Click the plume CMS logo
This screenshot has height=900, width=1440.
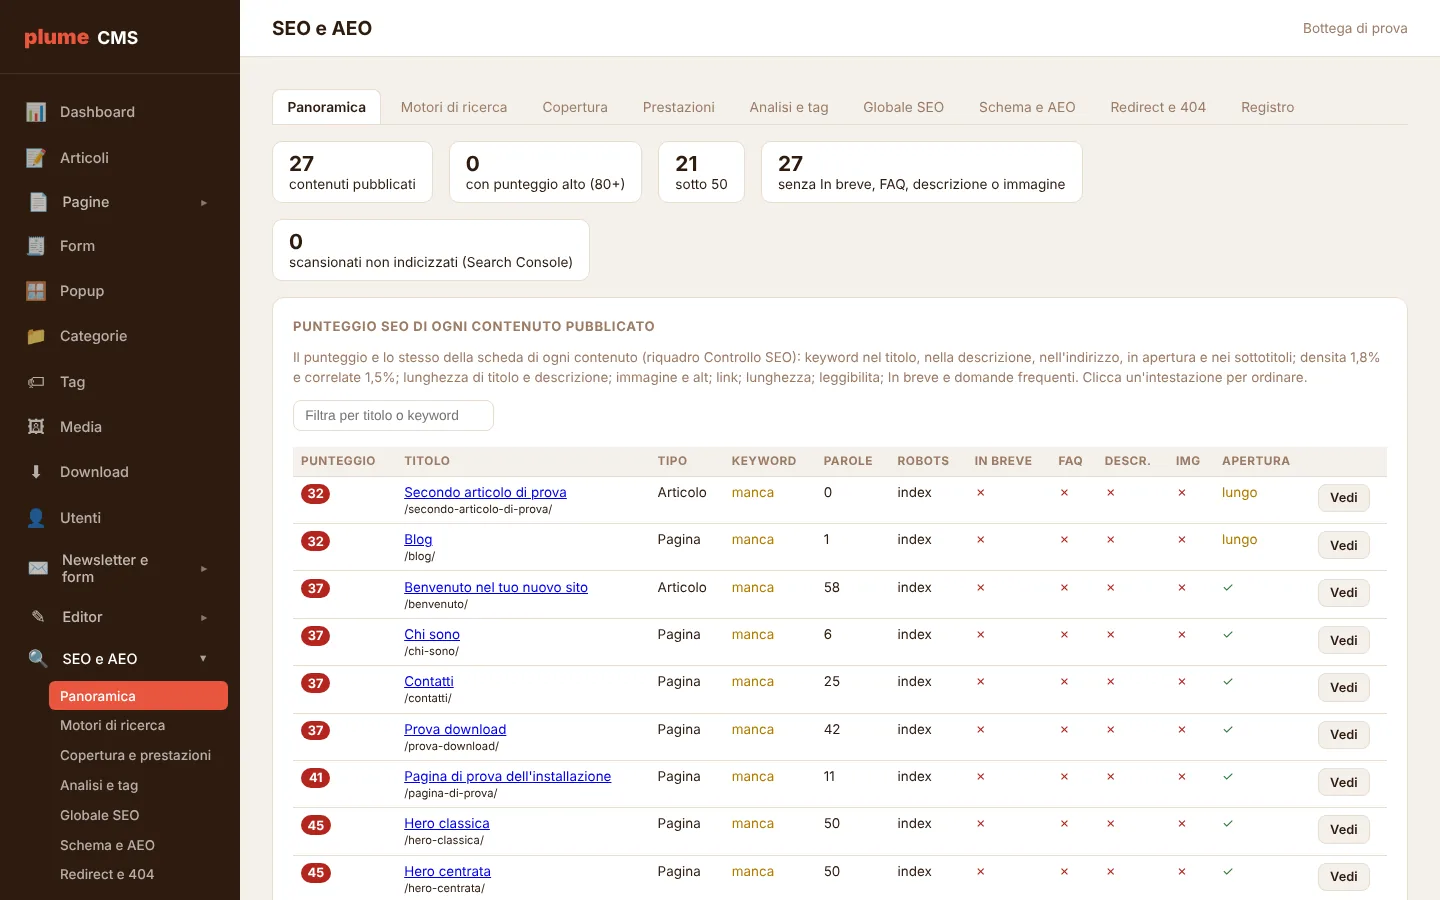point(81,37)
